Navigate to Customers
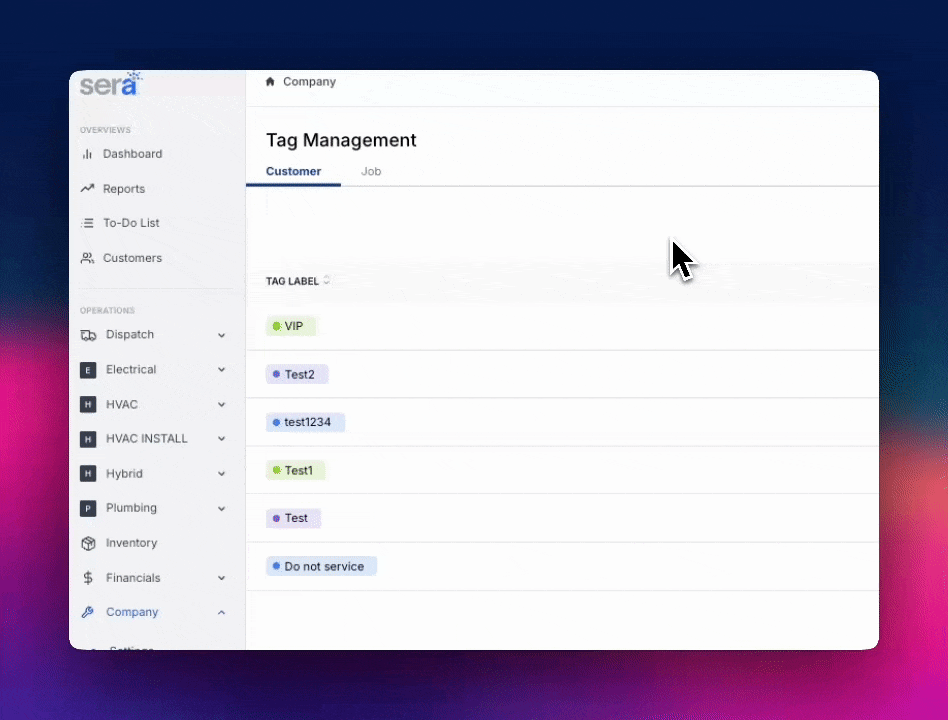The width and height of the screenshot is (948, 720). [132, 258]
